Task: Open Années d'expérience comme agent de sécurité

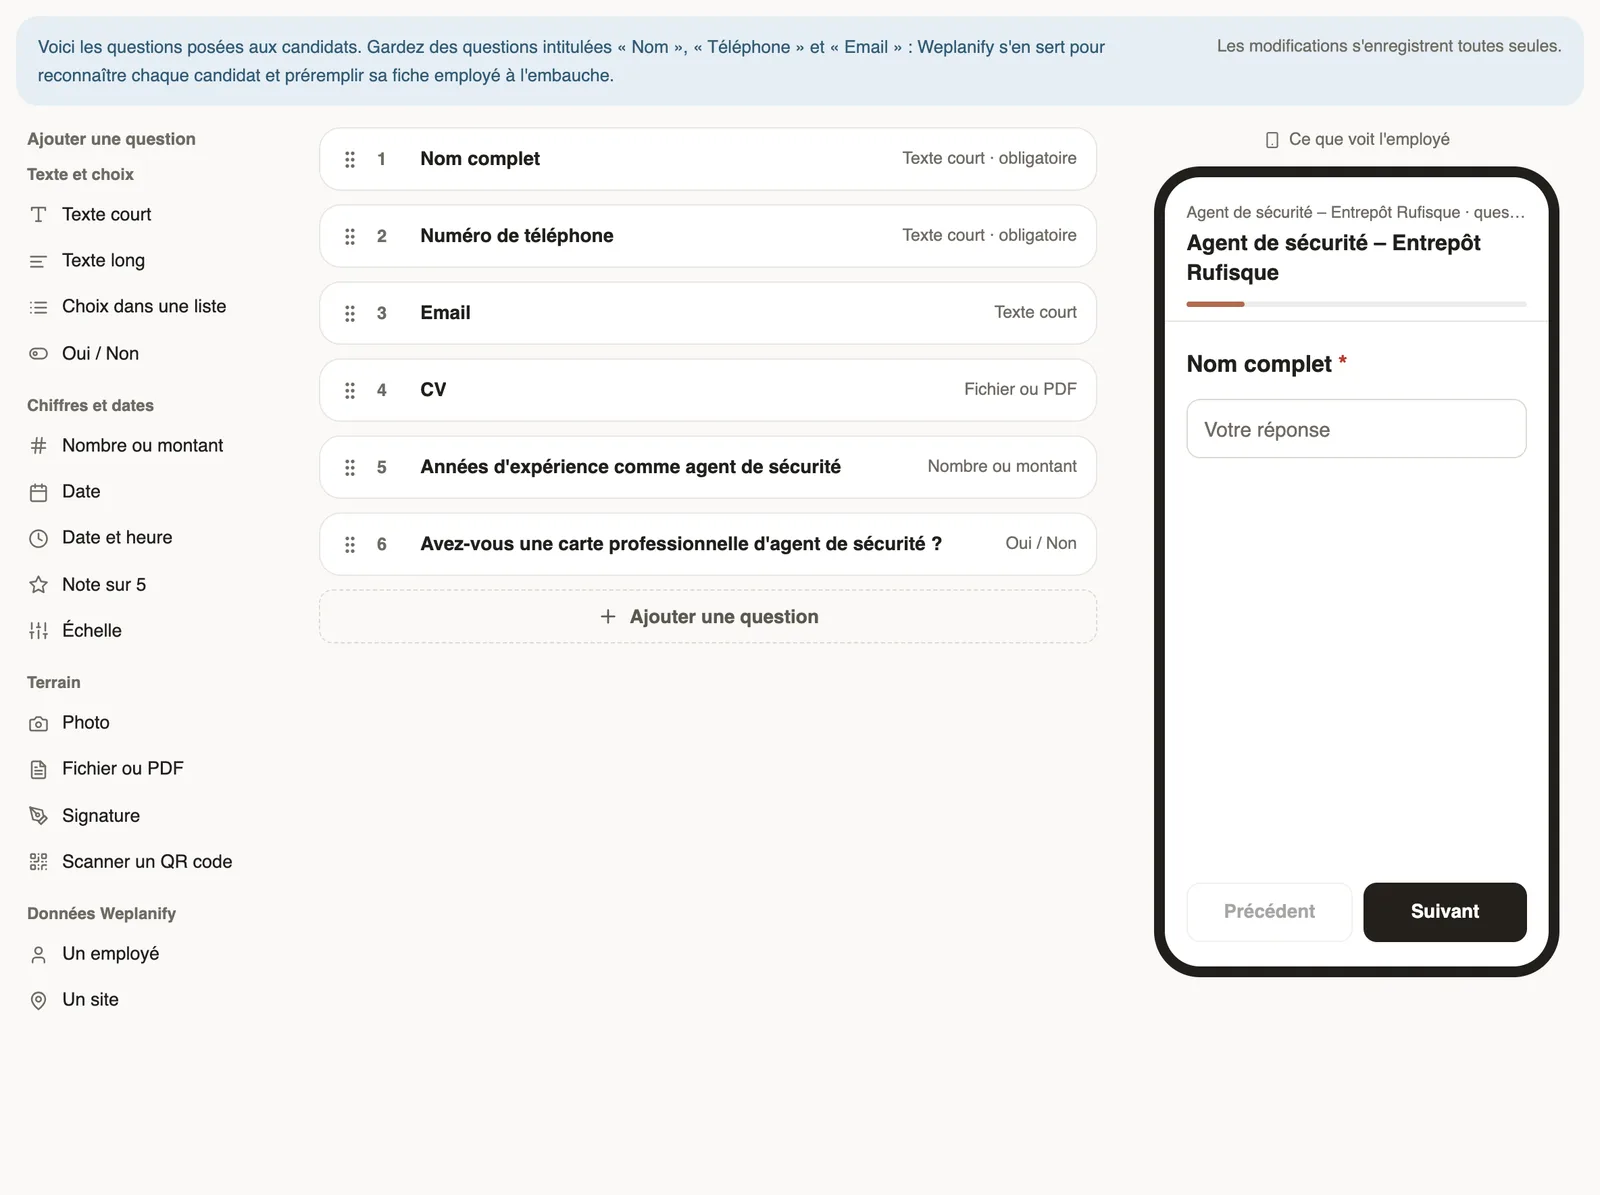Action: 708,467
